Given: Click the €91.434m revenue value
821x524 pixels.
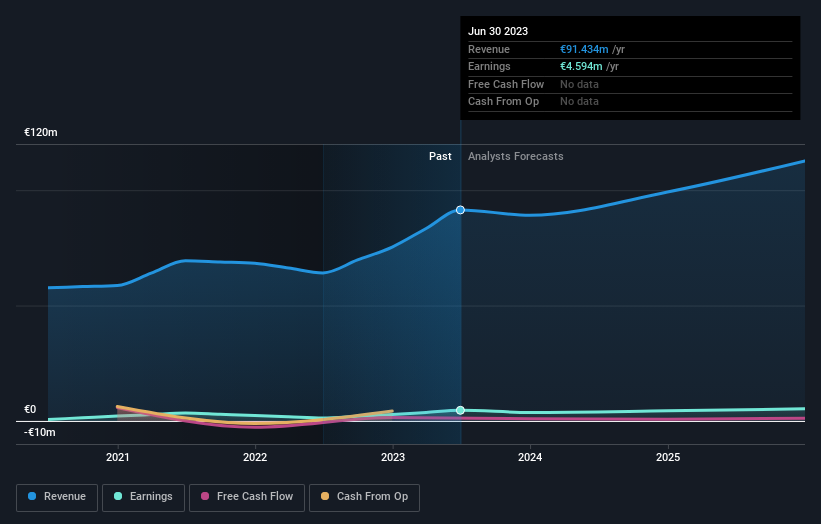Looking at the screenshot, I should [x=584, y=49].
